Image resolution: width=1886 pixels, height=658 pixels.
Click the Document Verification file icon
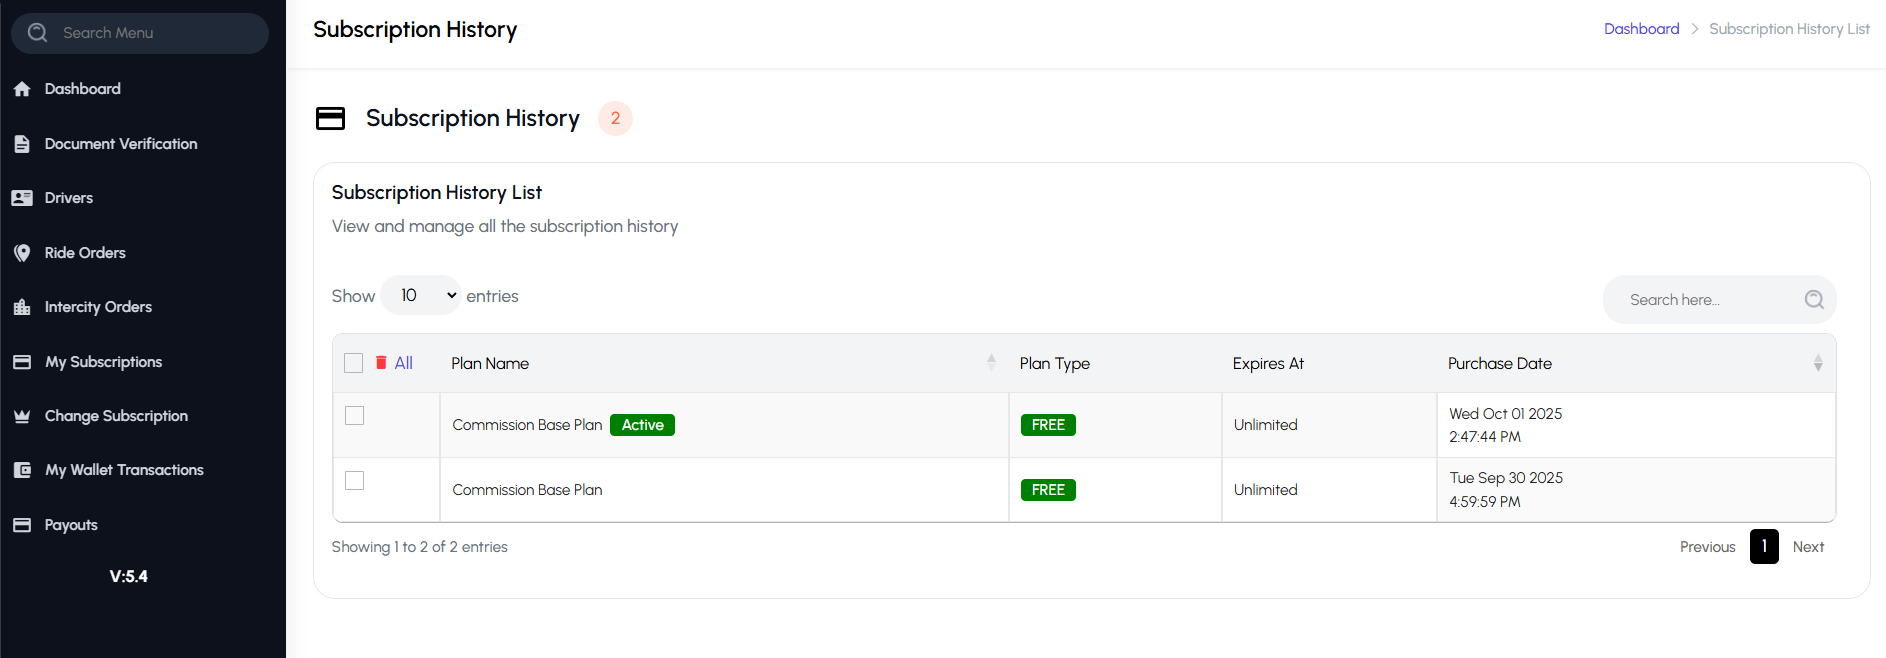[22, 144]
